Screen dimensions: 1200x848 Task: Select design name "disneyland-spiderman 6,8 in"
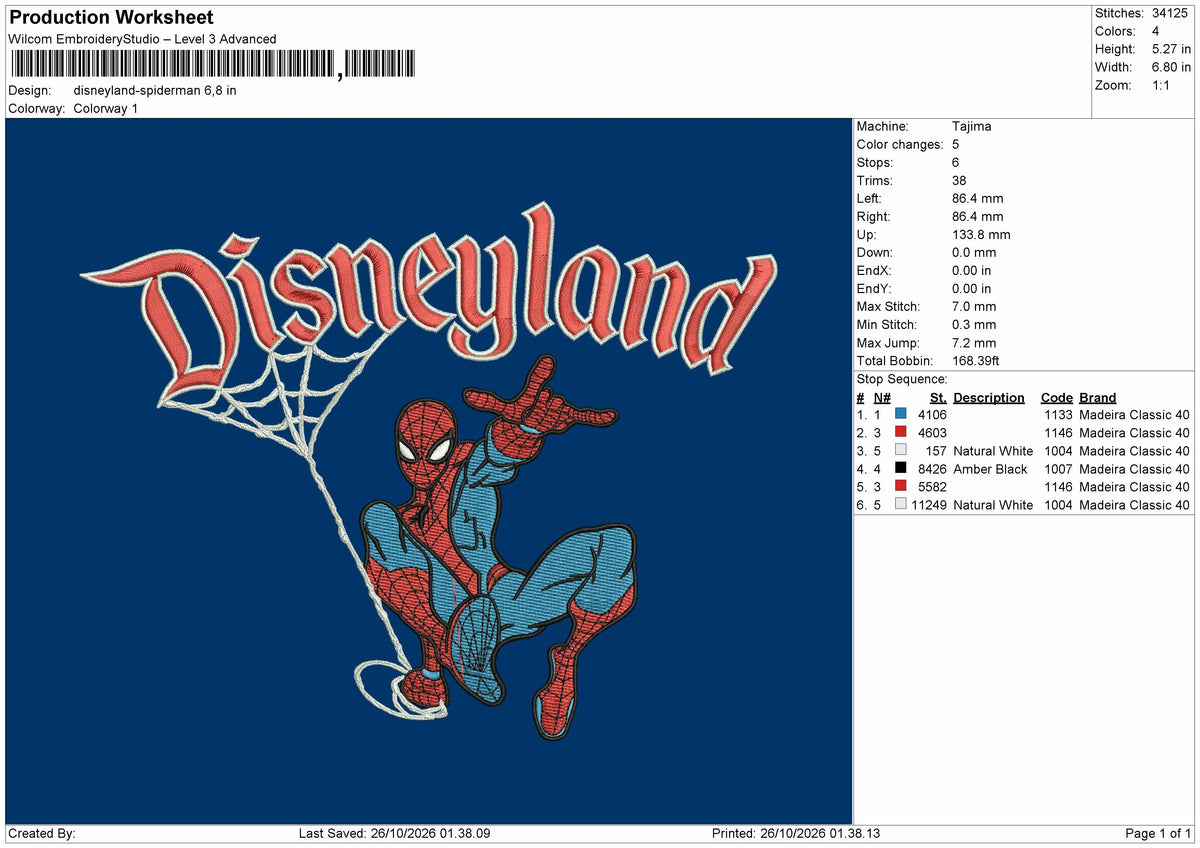tap(155, 90)
